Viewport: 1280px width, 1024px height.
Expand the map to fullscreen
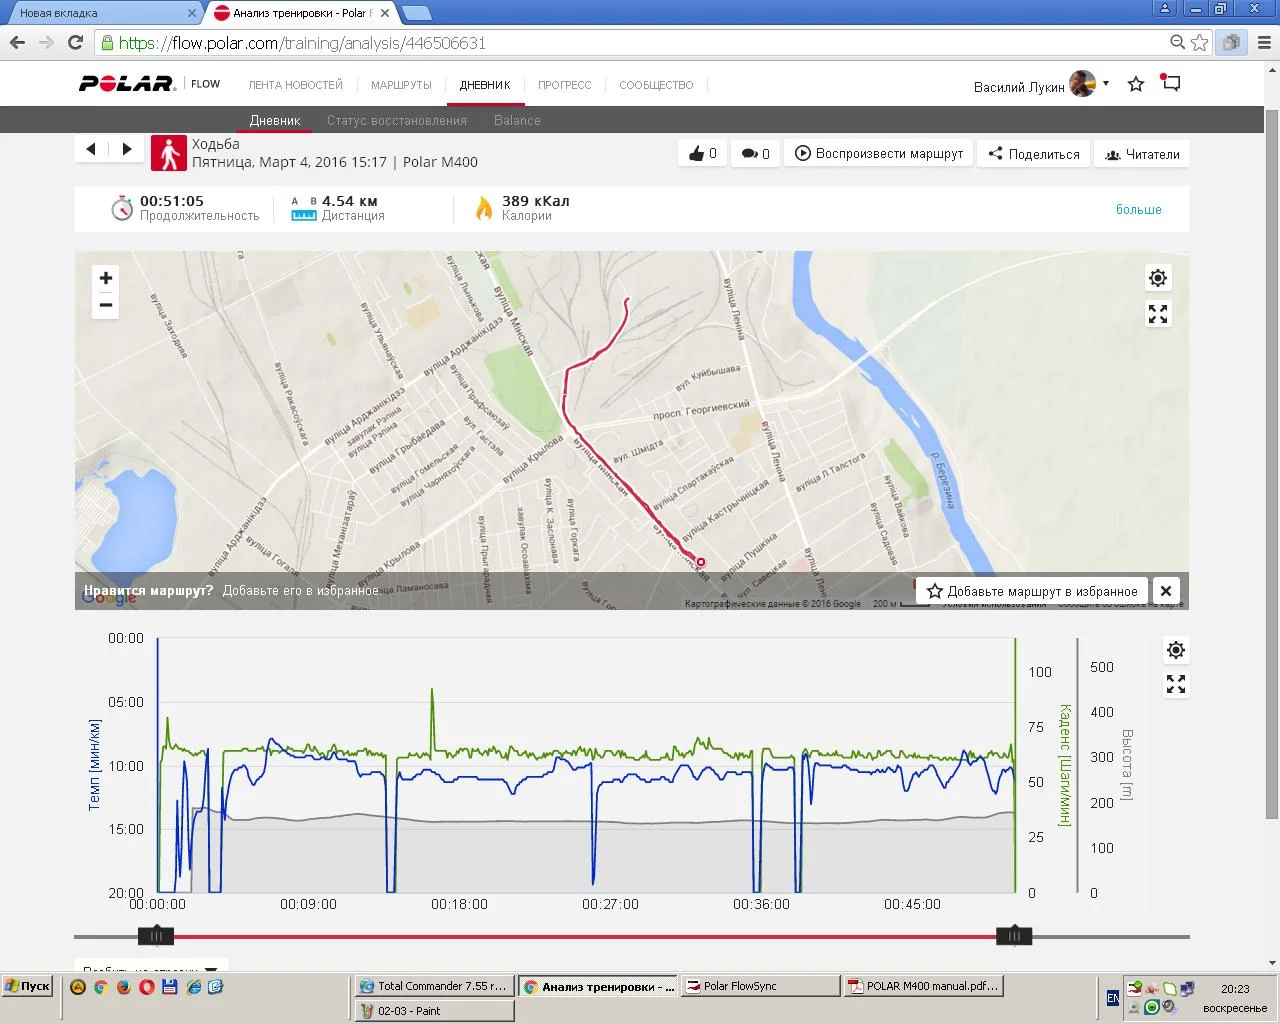click(1158, 315)
